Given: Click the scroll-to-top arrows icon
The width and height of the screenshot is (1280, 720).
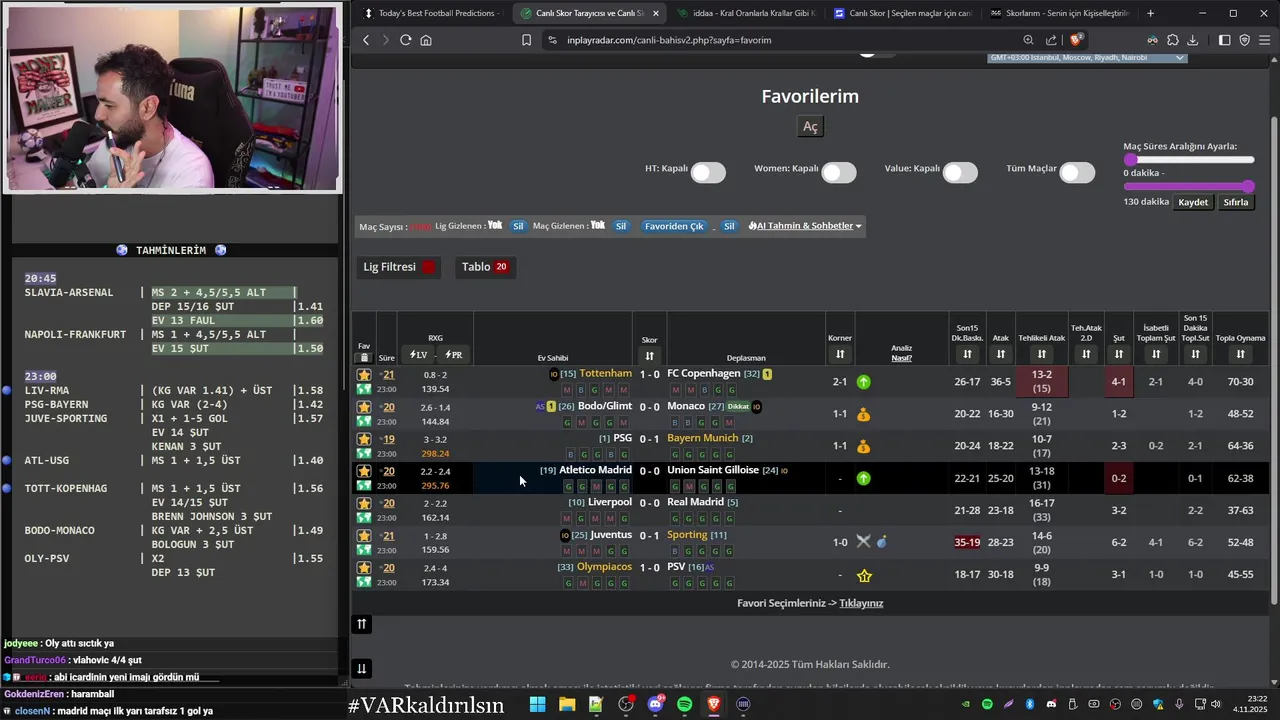Looking at the screenshot, I should tap(362, 624).
